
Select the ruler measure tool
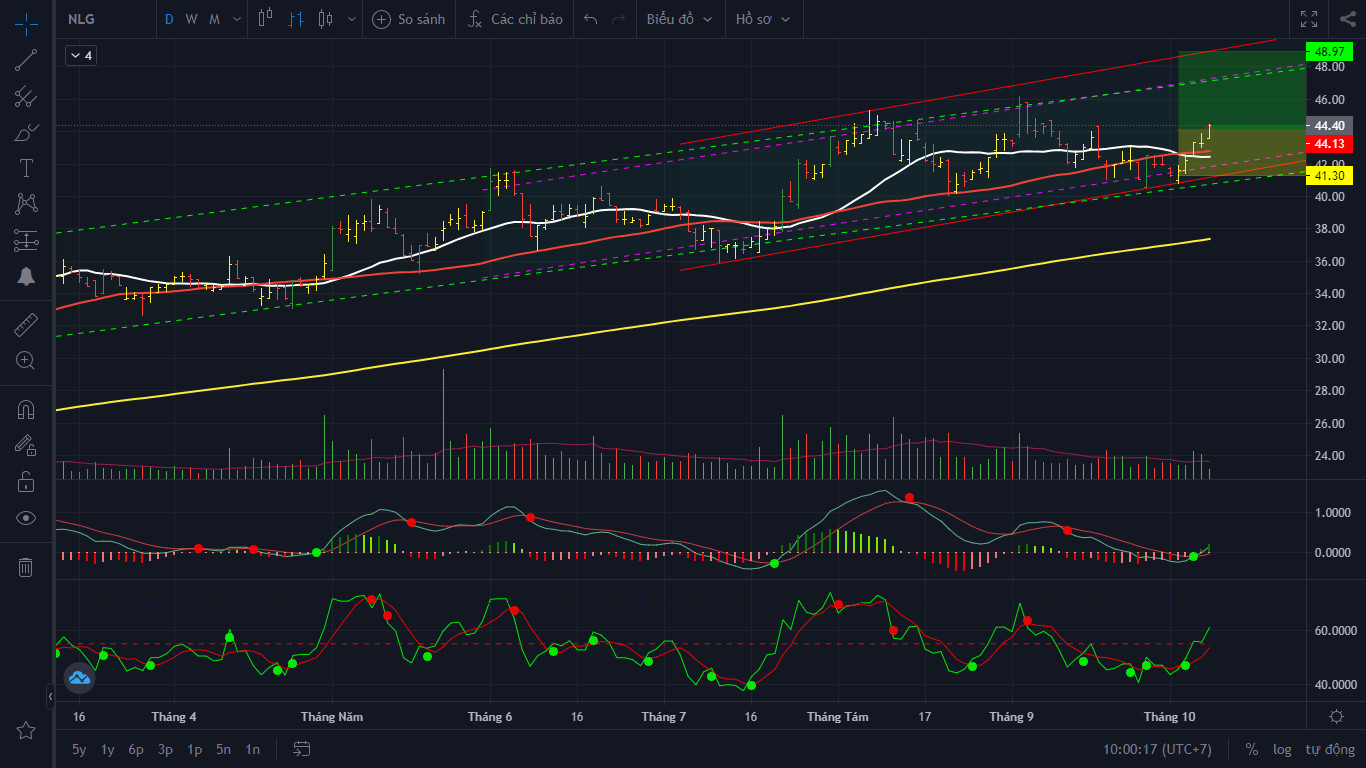(26, 324)
